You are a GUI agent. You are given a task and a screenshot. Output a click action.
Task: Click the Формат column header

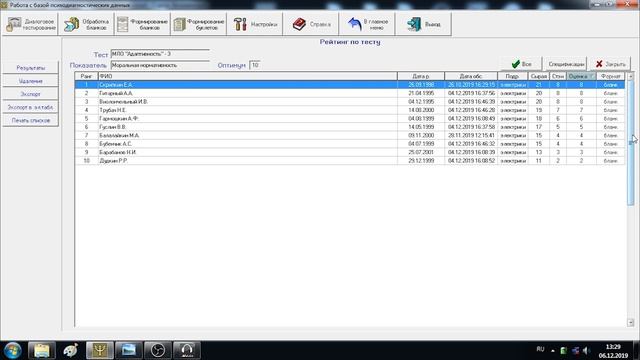point(611,76)
